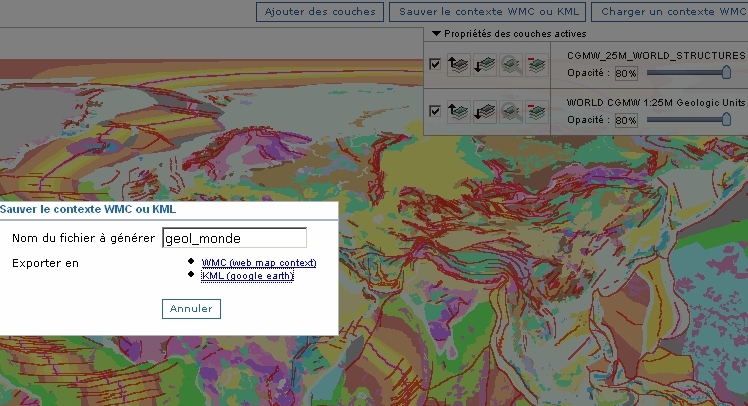The height and width of the screenshot is (406, 748).
Task: Remove the CGMW_25M_WORLD_STRUCTURES layer
Action: point(537,65)
